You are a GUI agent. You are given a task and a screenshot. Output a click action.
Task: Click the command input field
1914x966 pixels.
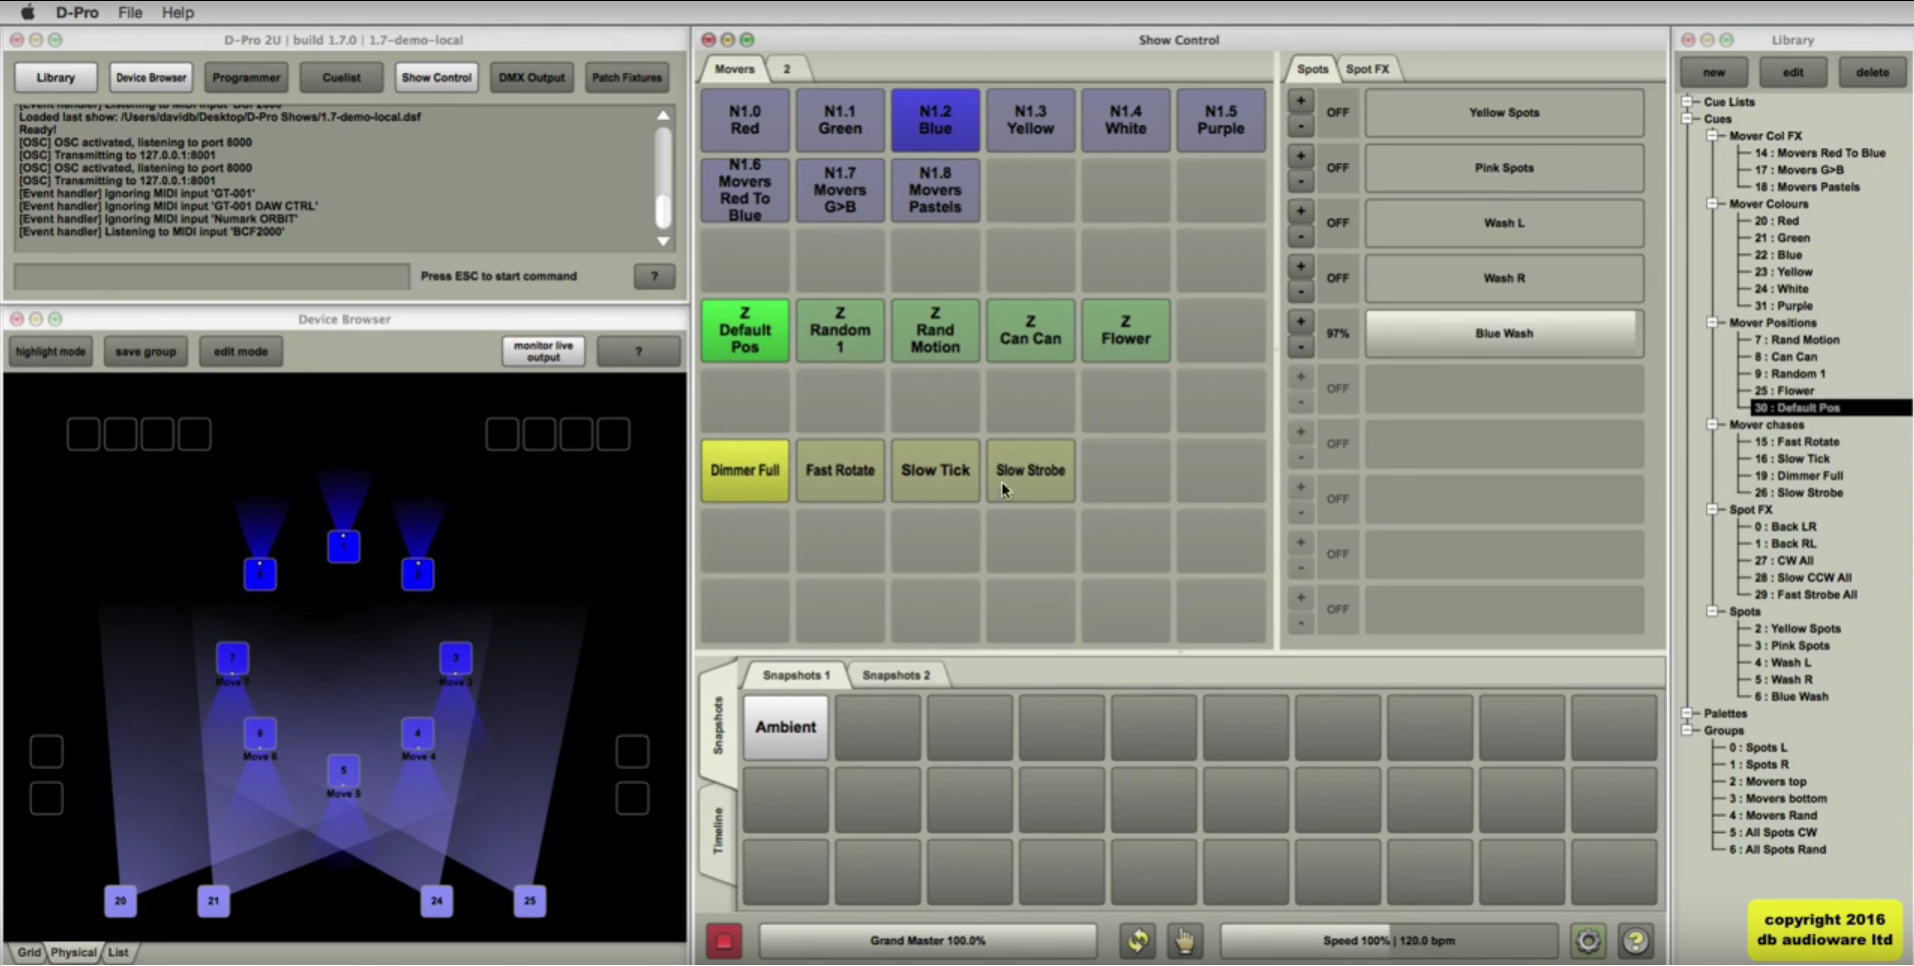212,276
